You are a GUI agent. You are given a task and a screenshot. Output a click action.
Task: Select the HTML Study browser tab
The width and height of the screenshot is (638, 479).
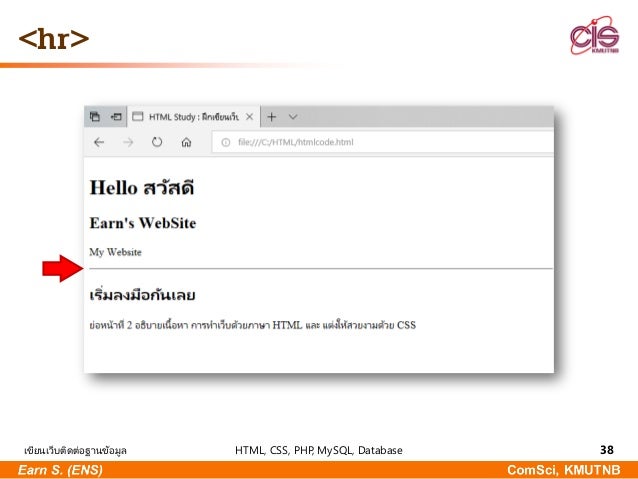[193, 117]
